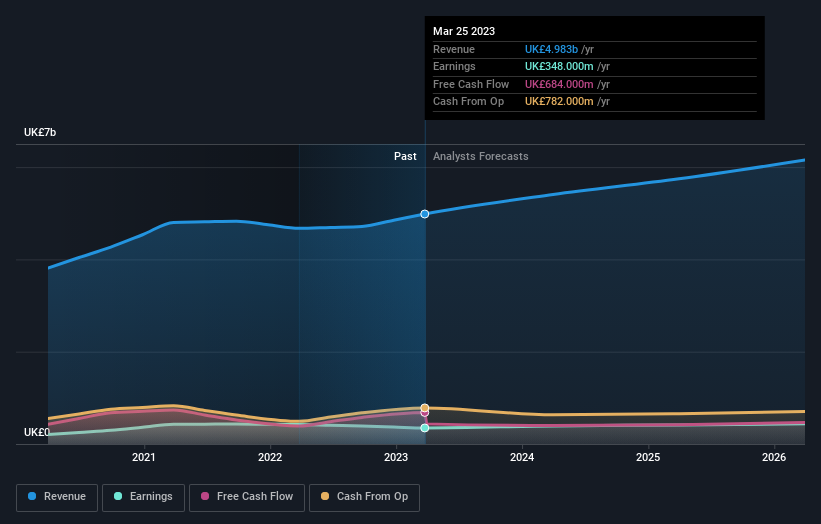Toggle the Cash From Op legend series
The height and width of the screenshot is (524, 821).
pyautogui.click(x=364, y=497)
